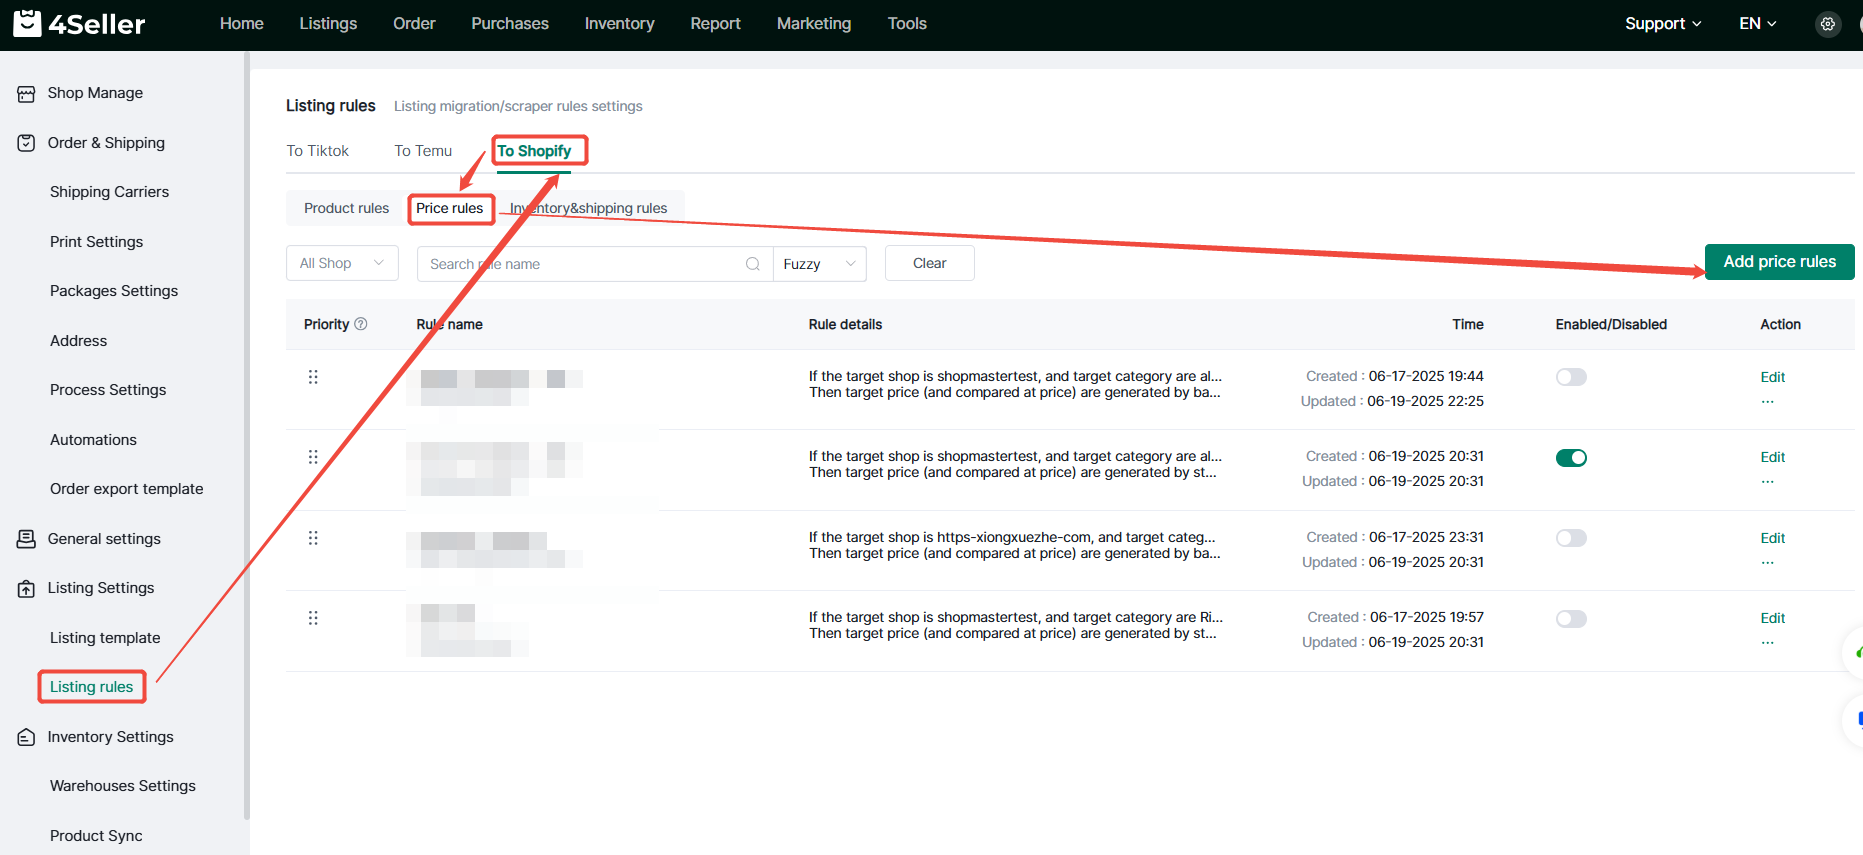Edit the rule created 06-17-2025 19:57
Viewport: 1863px width, 855px height.
(1773, 618)
